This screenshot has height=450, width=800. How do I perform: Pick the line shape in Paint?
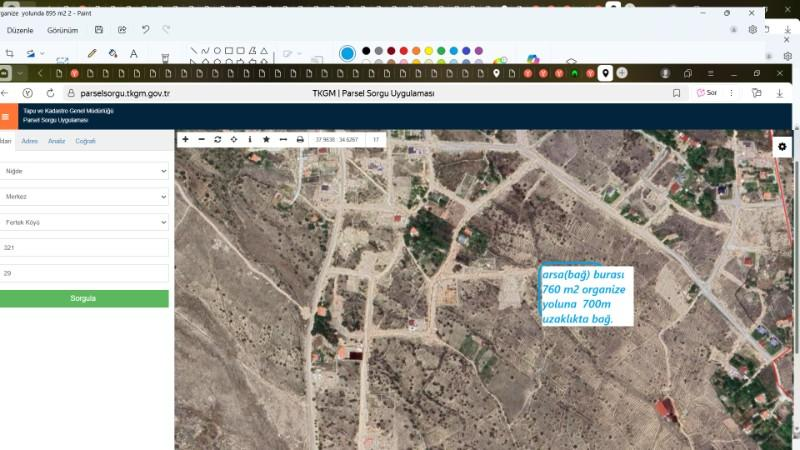[193, 51]
